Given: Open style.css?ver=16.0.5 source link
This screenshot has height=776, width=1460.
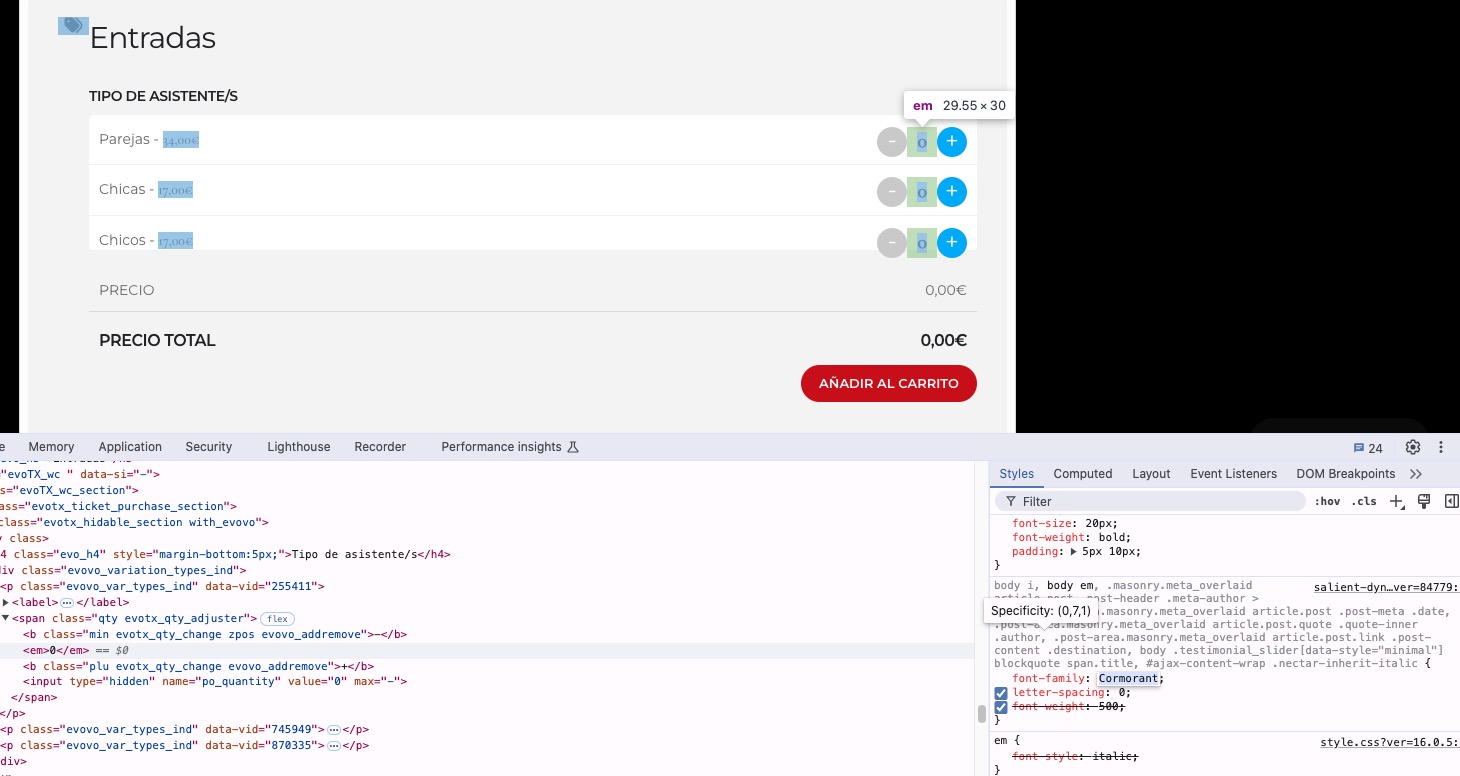Looking at the screenshot, I should [x=1390, y=743].
